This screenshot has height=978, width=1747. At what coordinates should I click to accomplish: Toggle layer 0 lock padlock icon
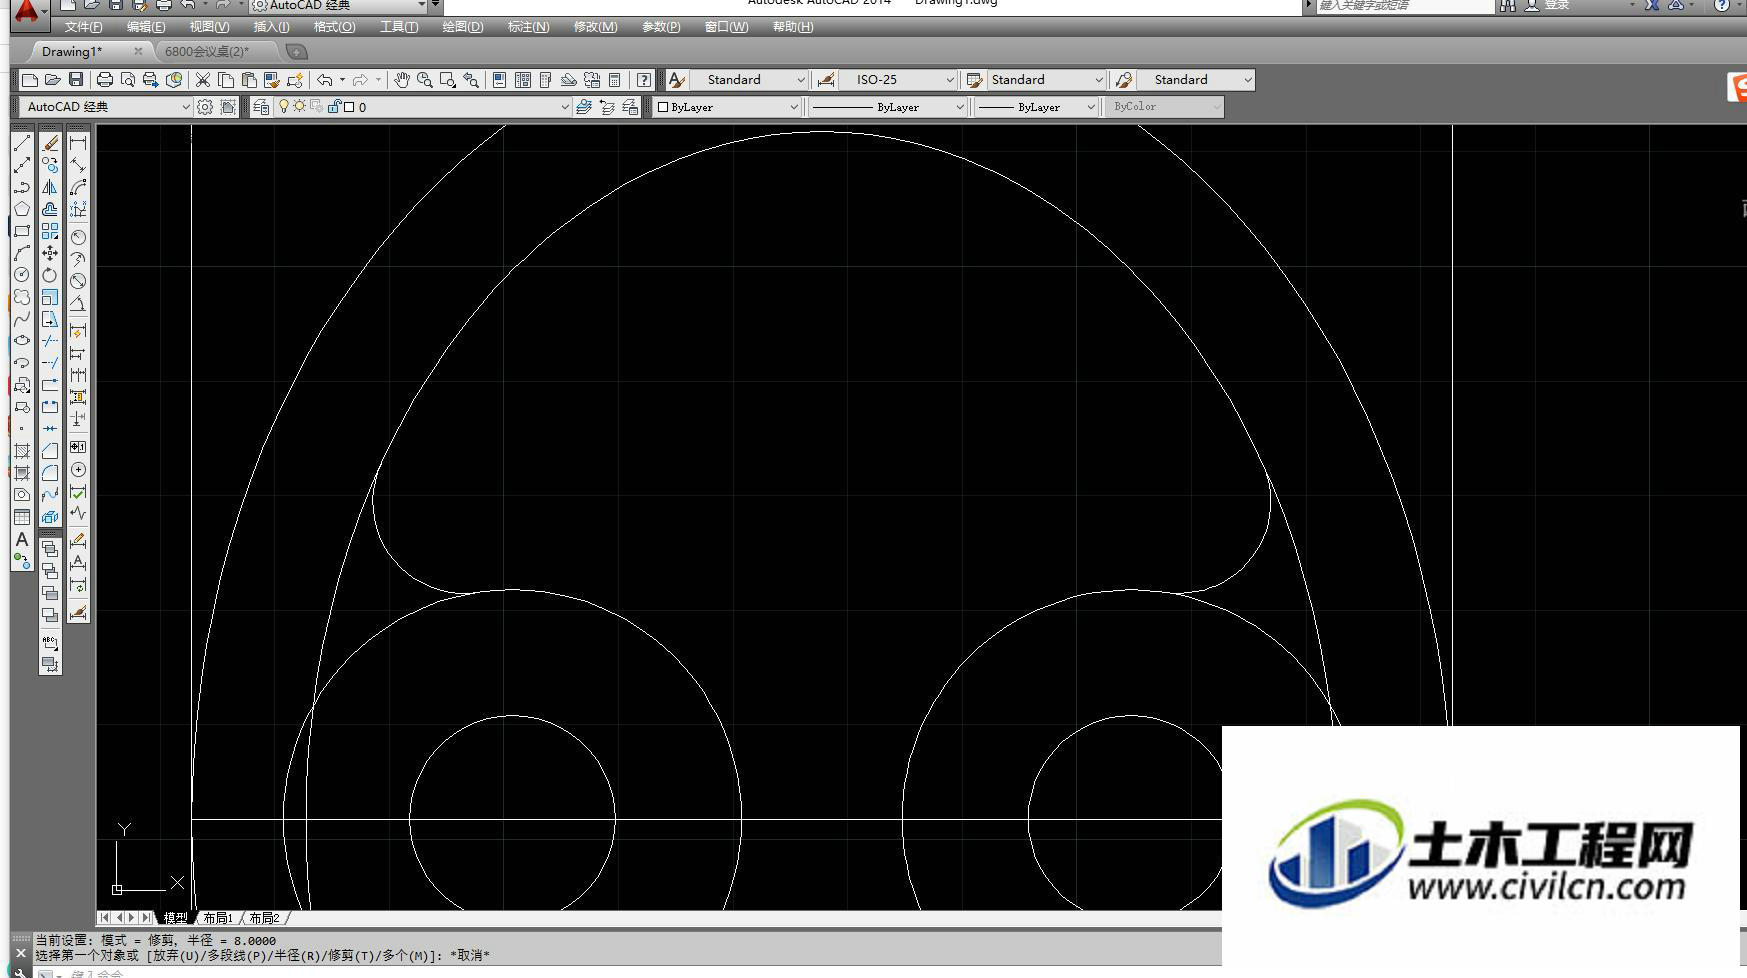pos(334,106)
